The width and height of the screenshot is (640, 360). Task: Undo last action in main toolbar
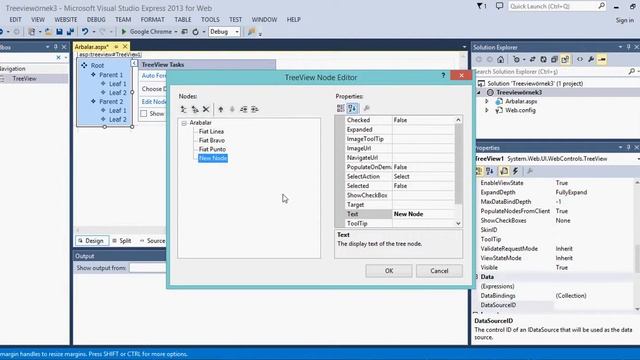pos(85,31)
